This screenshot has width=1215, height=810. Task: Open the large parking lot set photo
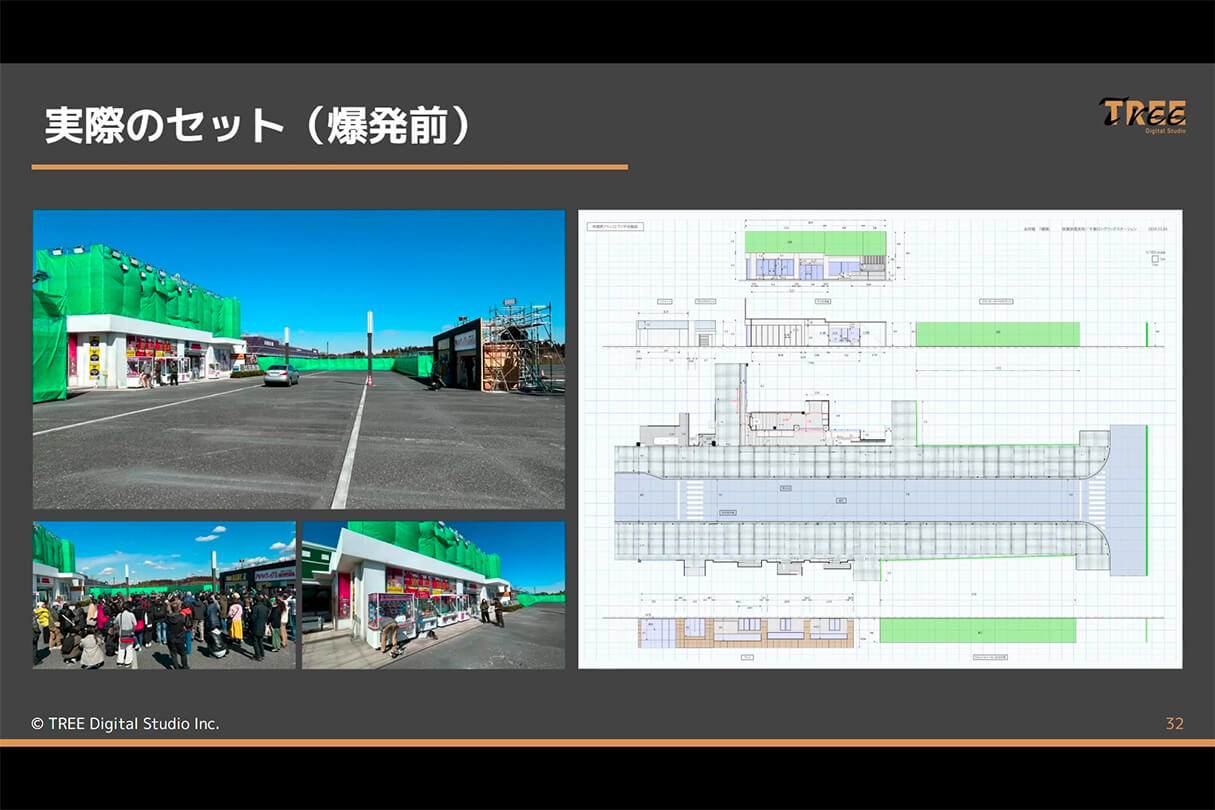300,360
